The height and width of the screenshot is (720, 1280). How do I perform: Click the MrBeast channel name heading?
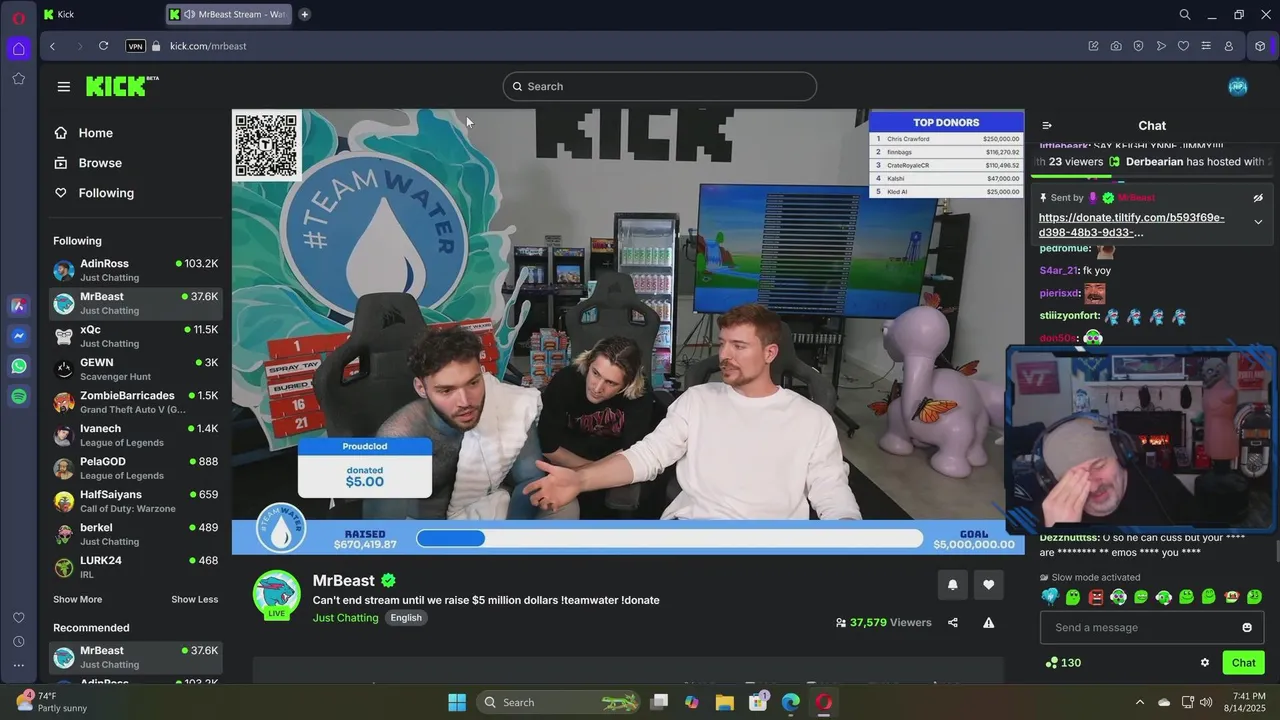click(x=344, y=581)
